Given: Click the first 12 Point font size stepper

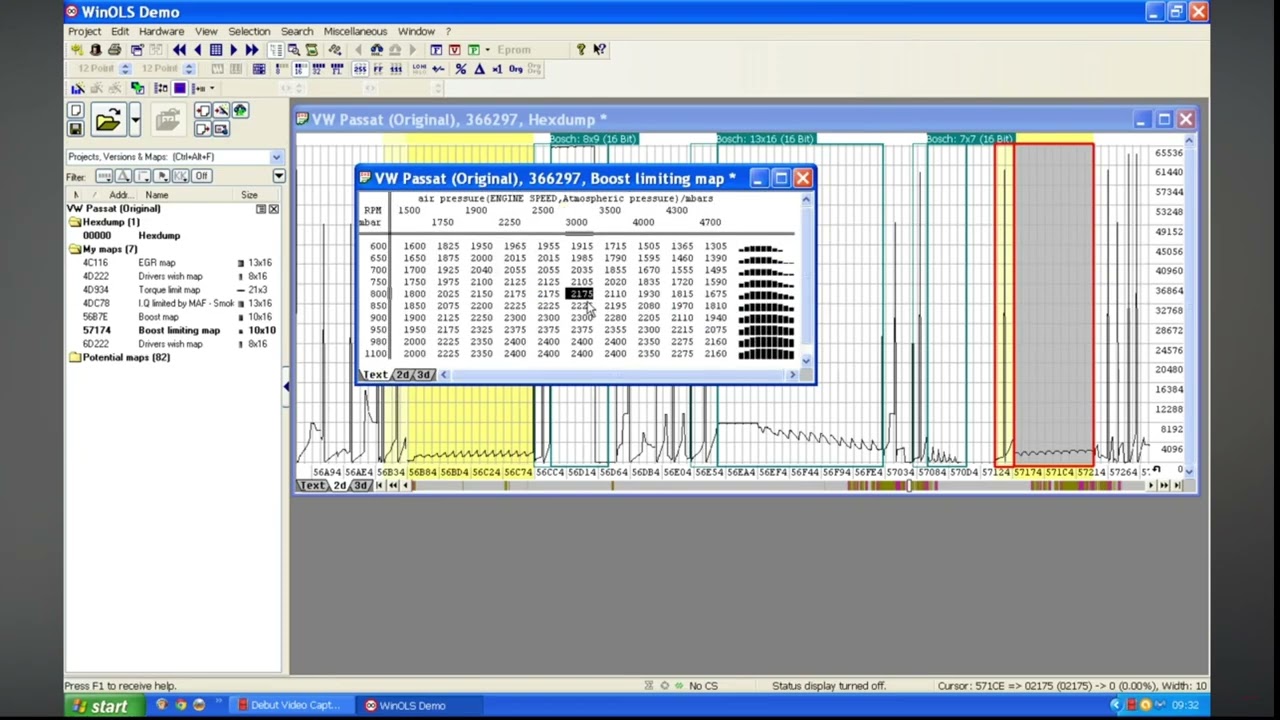Looking at the screenshot, I should click(125, 69).
